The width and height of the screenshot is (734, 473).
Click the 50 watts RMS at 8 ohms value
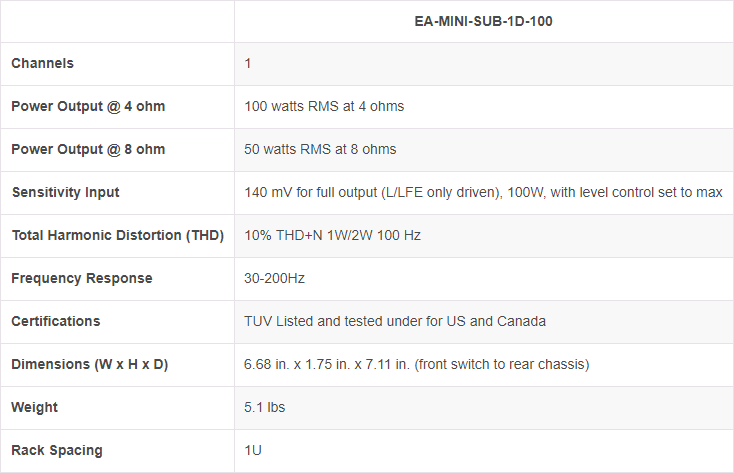click(x=320, y=149)
